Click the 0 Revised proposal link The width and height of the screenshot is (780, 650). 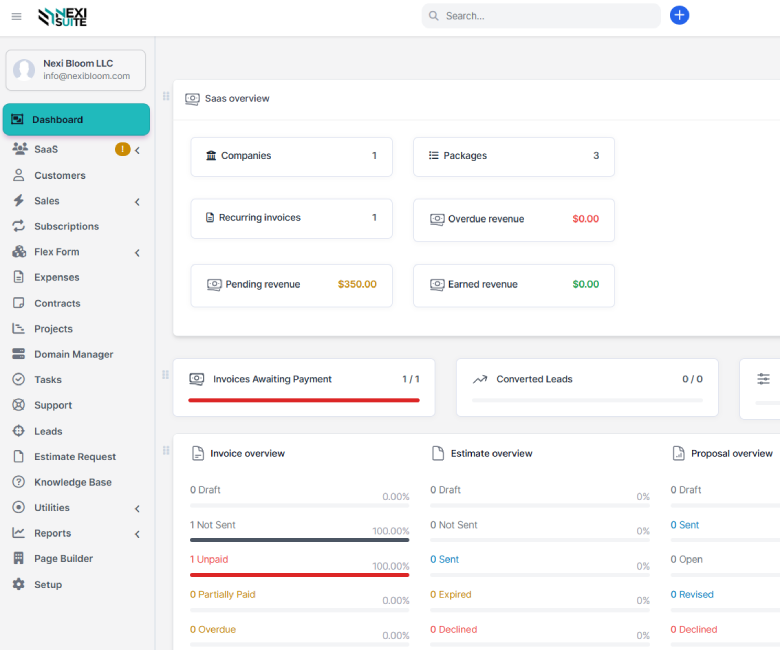point(691,594)
